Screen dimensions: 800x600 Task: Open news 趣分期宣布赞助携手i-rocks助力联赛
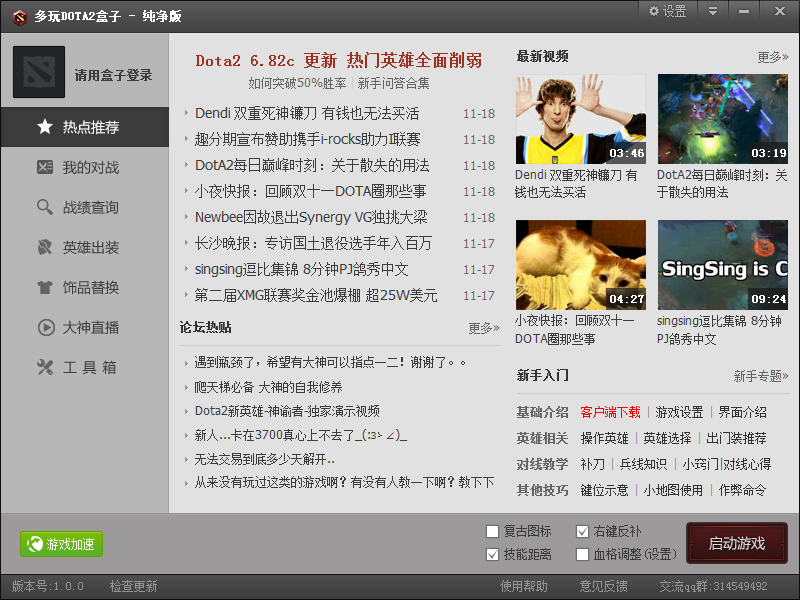[308, 139]
